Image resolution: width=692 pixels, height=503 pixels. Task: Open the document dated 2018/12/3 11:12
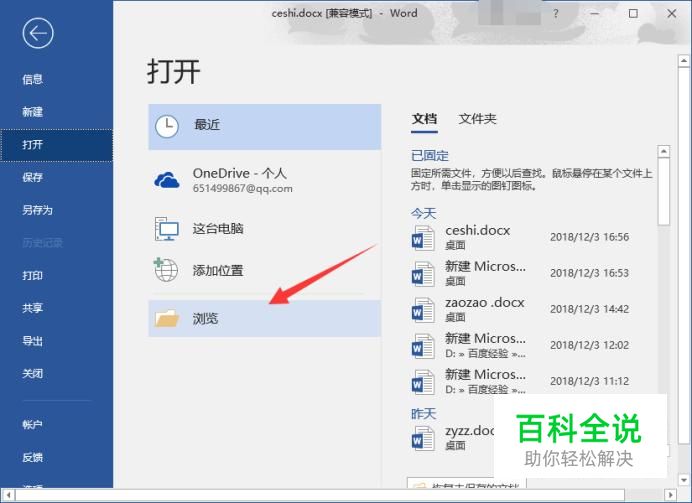click(532, 382)
